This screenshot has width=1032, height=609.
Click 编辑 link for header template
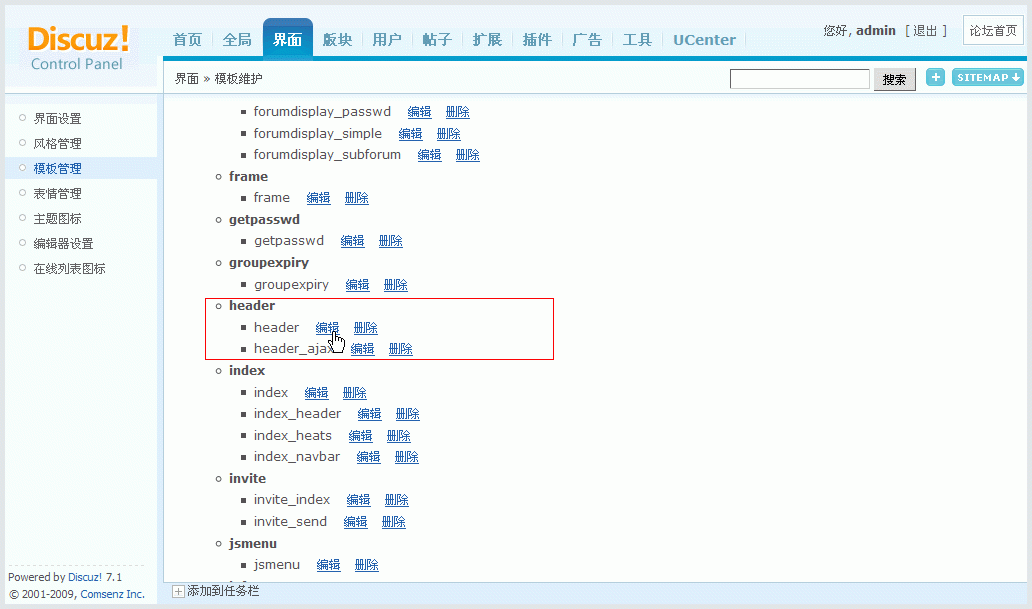(x=327, y=328)
